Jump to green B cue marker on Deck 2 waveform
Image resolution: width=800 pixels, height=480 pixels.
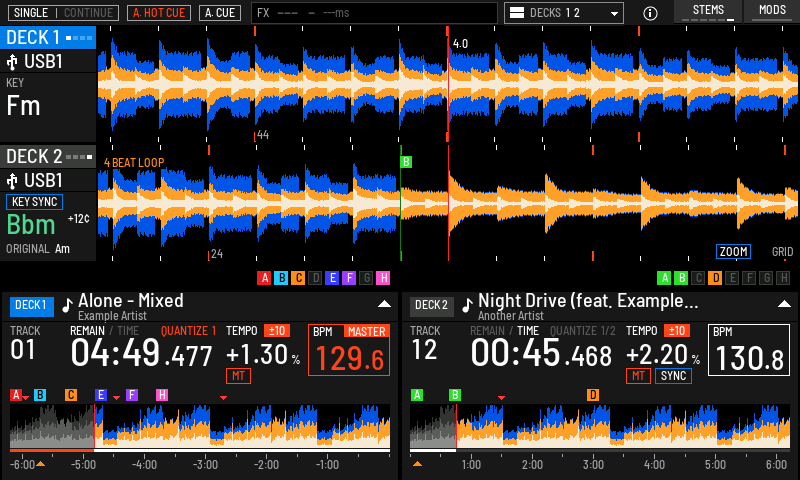(x=406, y=162)
